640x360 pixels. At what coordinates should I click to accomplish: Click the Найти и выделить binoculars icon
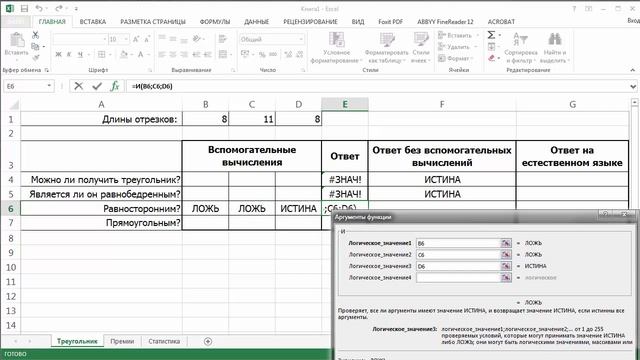pyautogui.click(x=554, y=40)
